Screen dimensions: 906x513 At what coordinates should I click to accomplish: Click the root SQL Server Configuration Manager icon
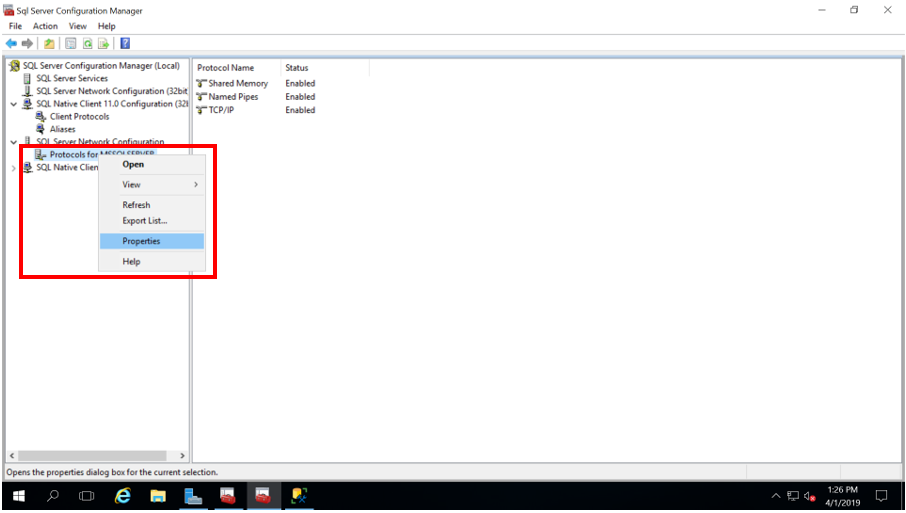pyautogui.click(x=14, y=66)
